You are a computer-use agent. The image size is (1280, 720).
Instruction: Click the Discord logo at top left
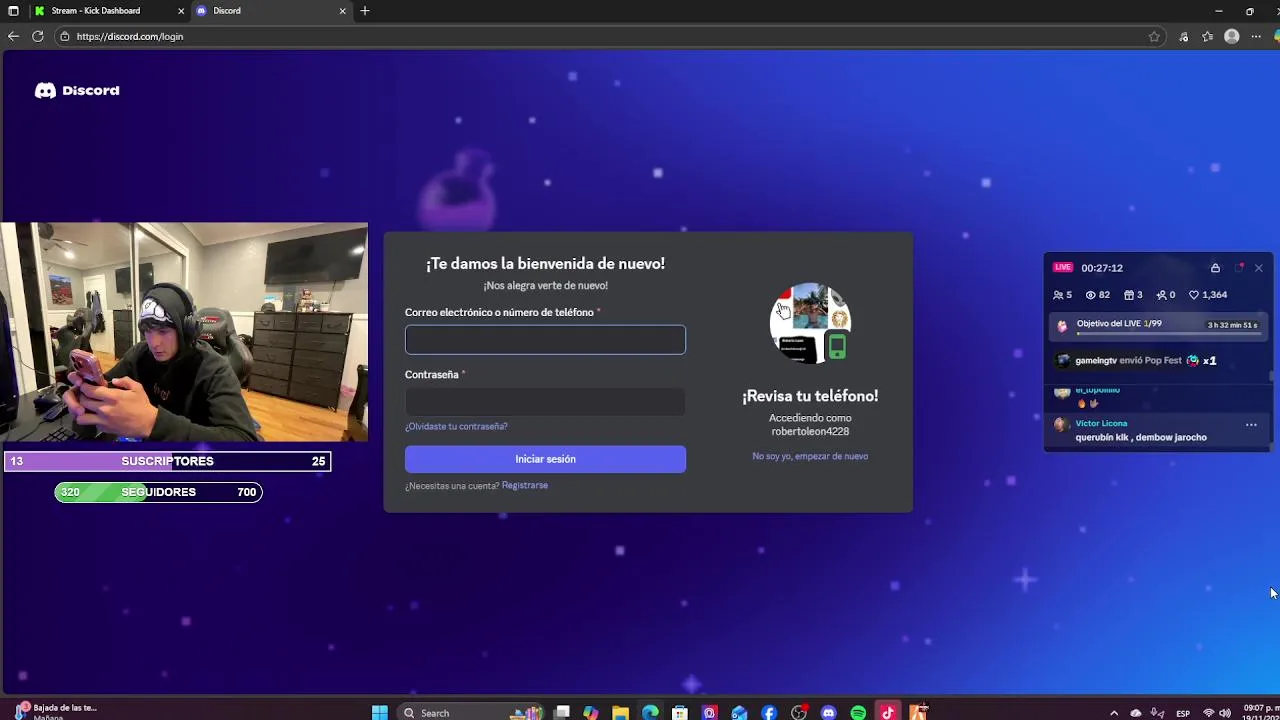pyautogui.click(x=77, y=90)
